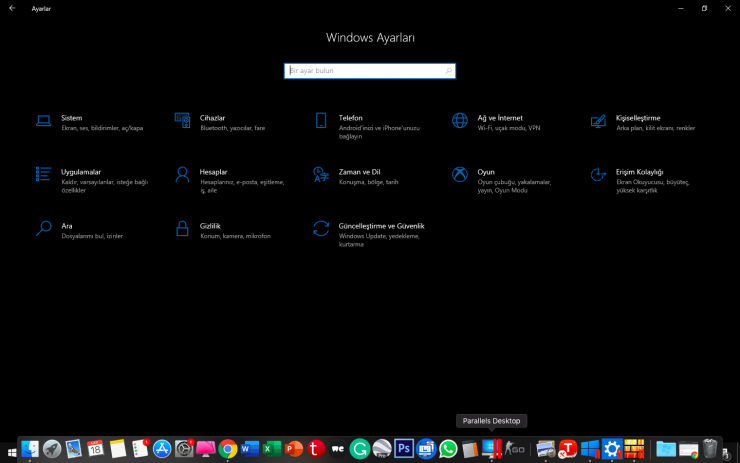The height and width of the screenshot is (463, 740).
Task: Click Windows Settings gear icon in Dock
Action: (612, 449)
